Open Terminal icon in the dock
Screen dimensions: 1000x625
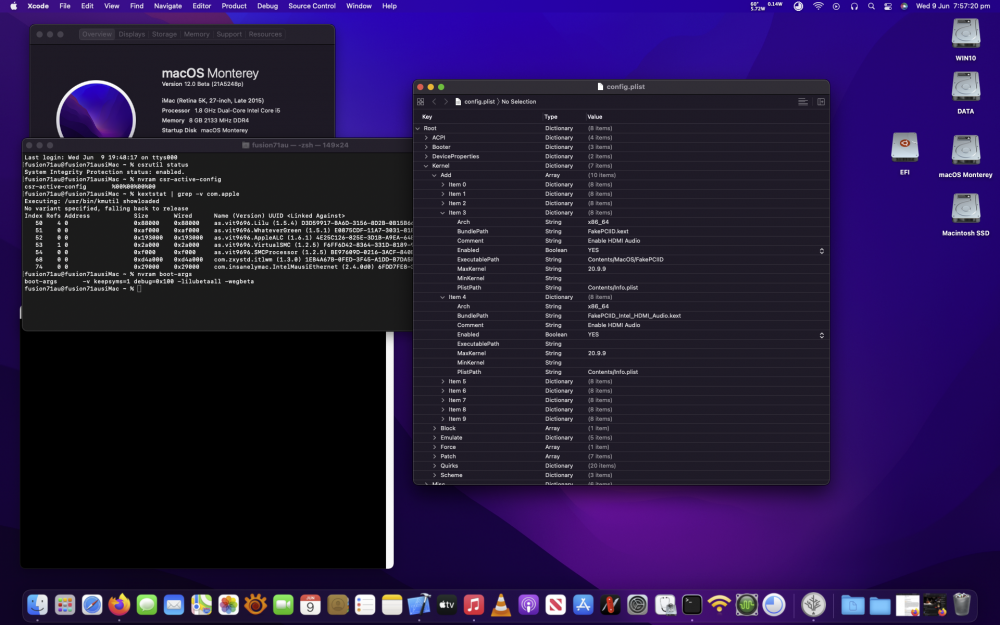click(692, 605)
